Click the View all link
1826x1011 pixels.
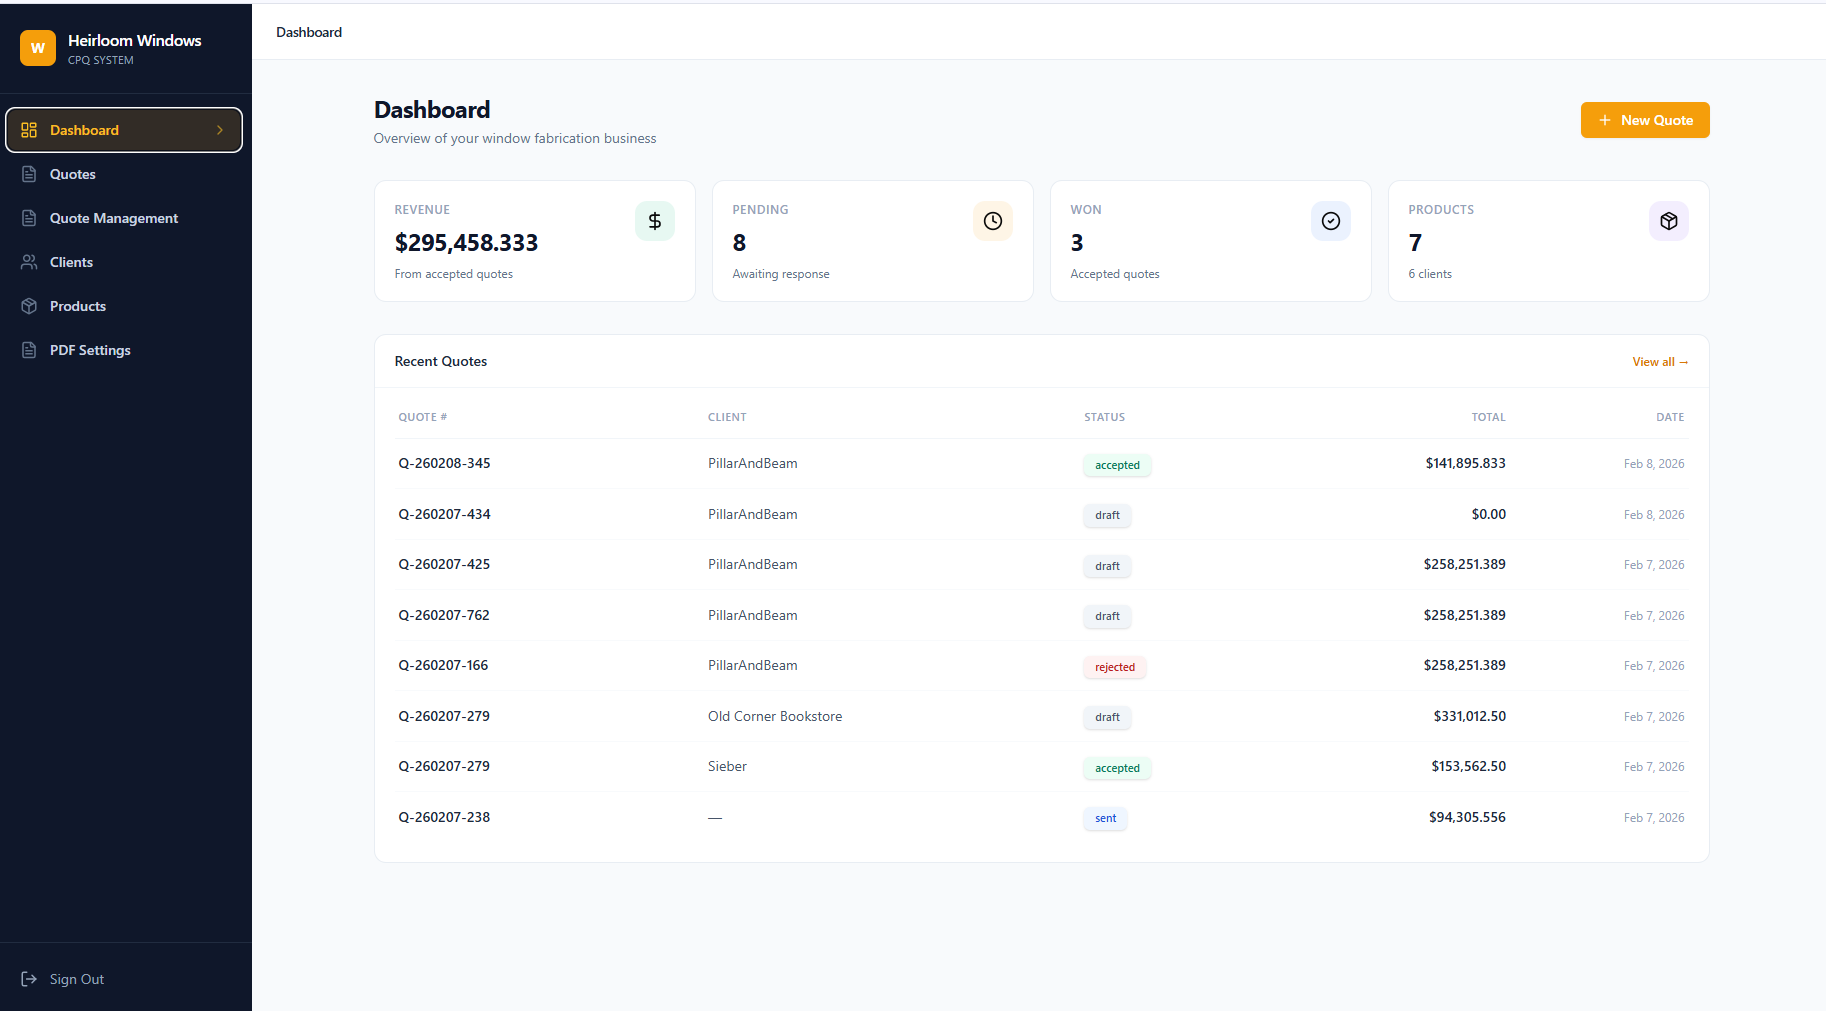(1660, 362)
